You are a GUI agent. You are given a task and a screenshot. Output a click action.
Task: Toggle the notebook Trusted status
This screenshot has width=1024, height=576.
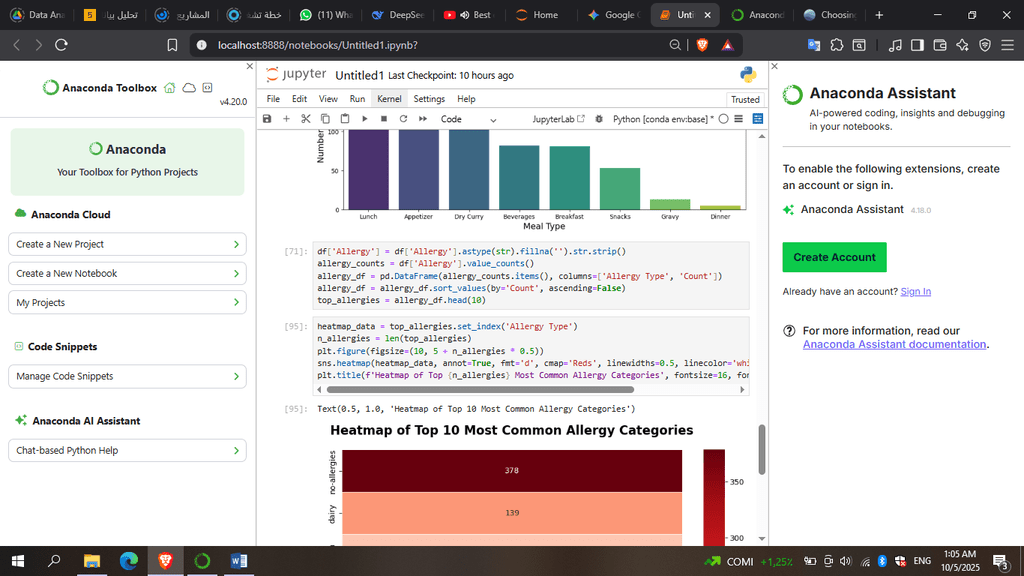click(745, 99)
